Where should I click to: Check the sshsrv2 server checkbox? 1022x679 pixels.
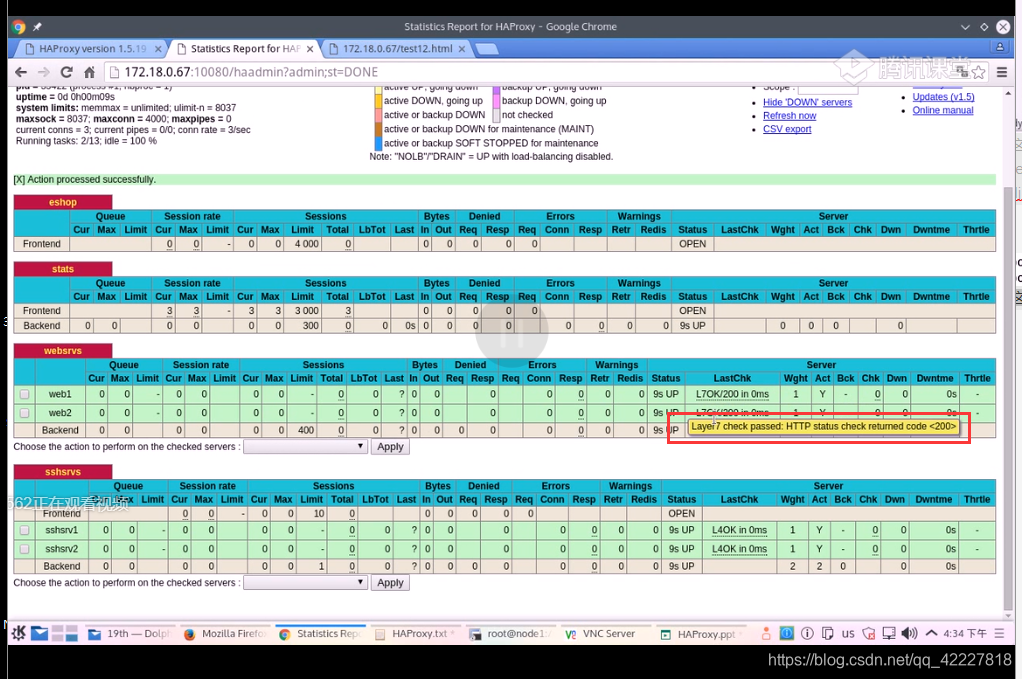(24, 549)
